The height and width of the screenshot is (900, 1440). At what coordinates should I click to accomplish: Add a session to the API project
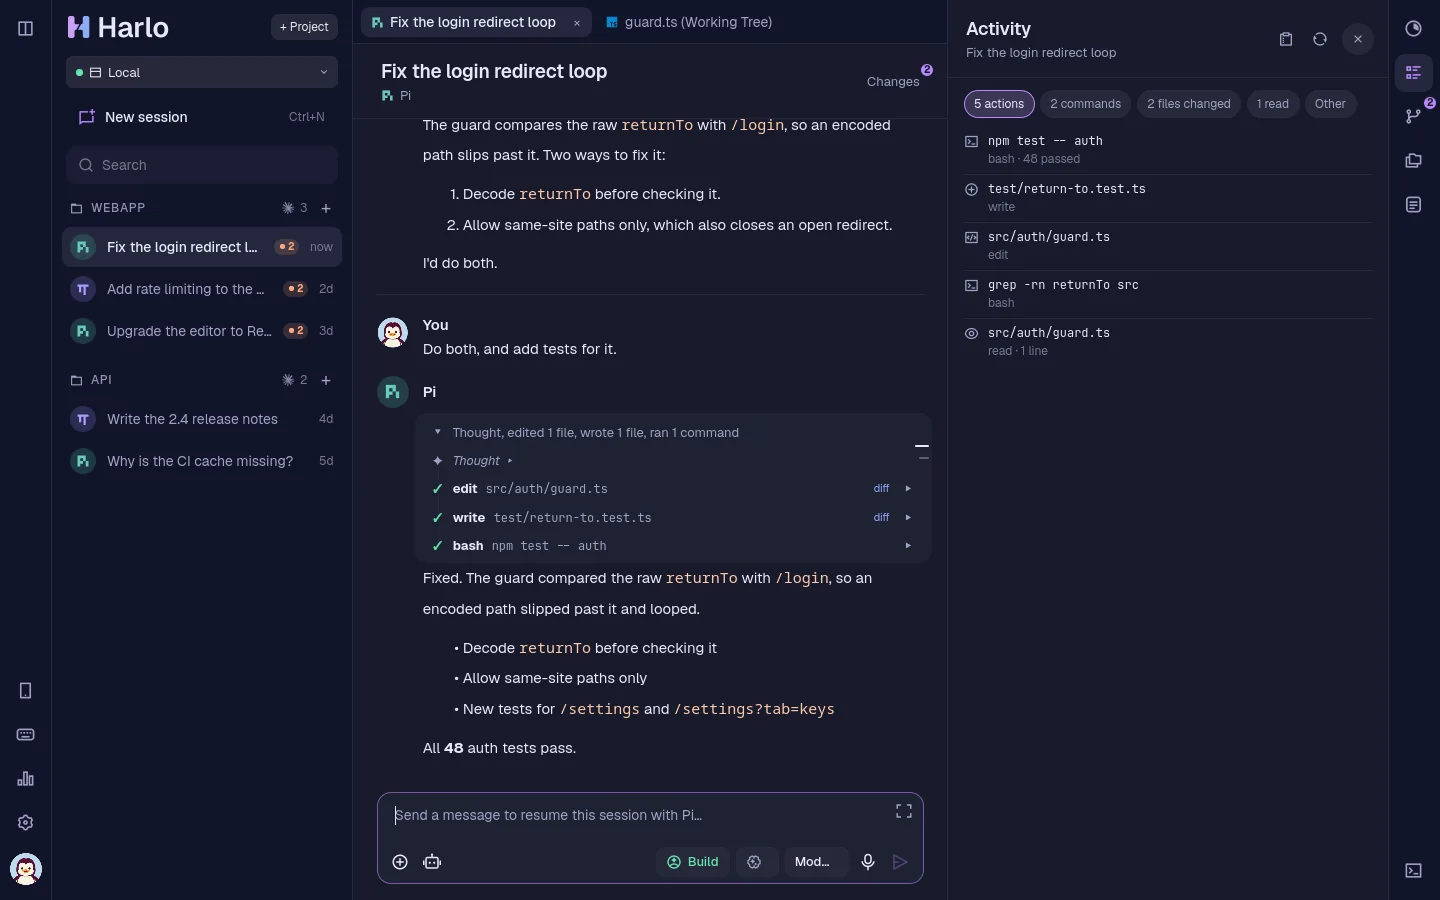(x=326, y=380)
